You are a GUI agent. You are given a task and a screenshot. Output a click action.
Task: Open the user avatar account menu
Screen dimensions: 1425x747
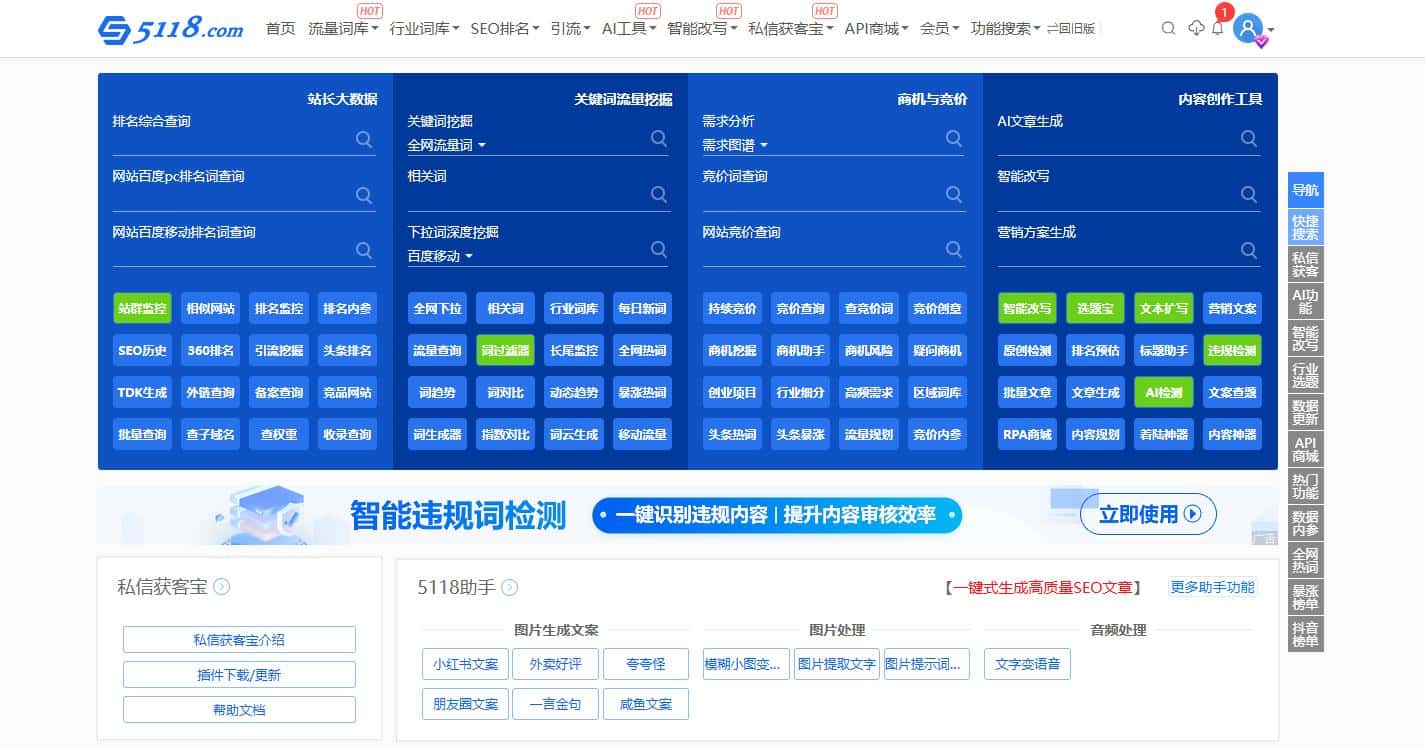point(1246,29)
